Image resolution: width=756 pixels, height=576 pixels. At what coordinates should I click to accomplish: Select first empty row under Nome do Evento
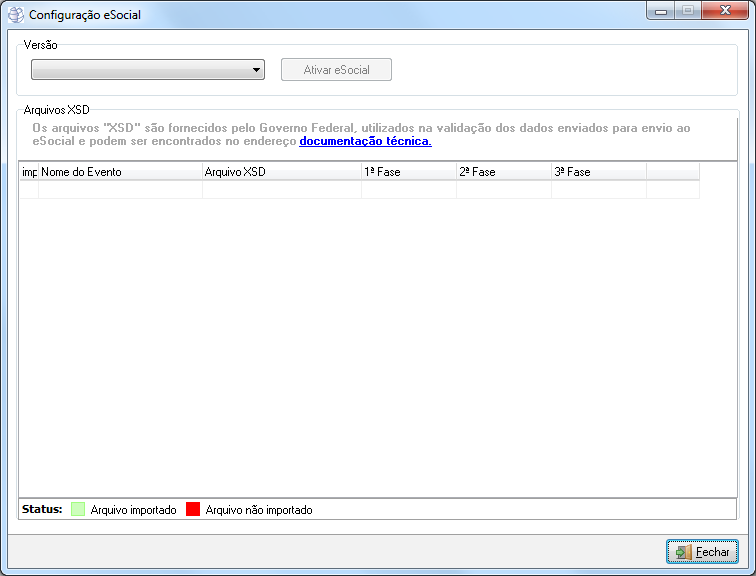click(120, 190)
